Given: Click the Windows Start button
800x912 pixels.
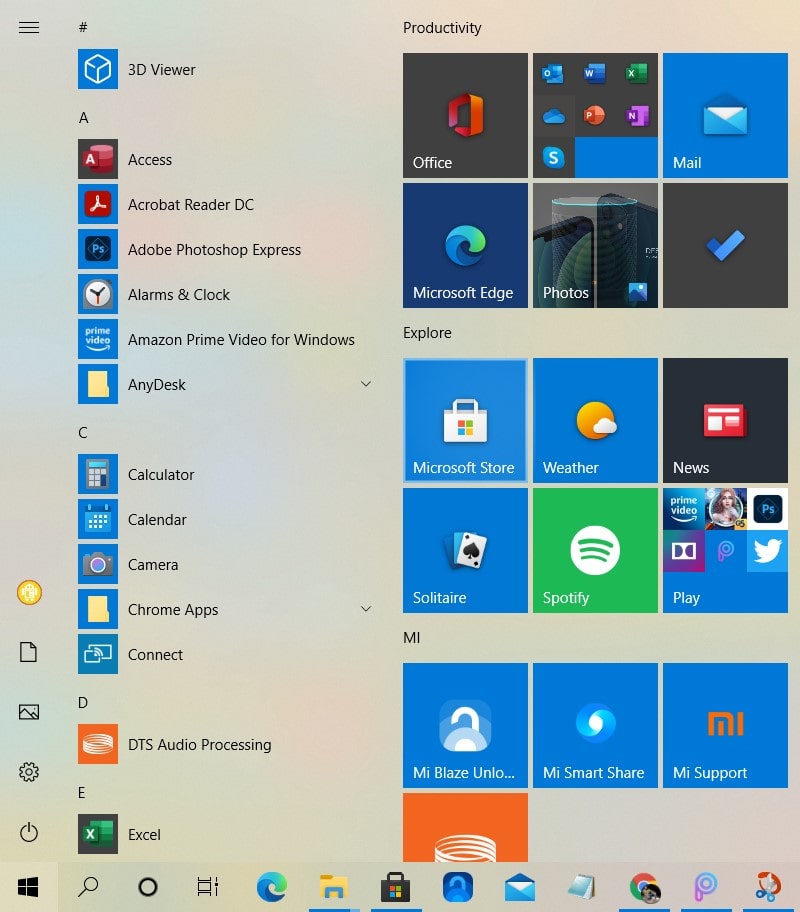Looking at the screenshot, I should coord(29,887).
